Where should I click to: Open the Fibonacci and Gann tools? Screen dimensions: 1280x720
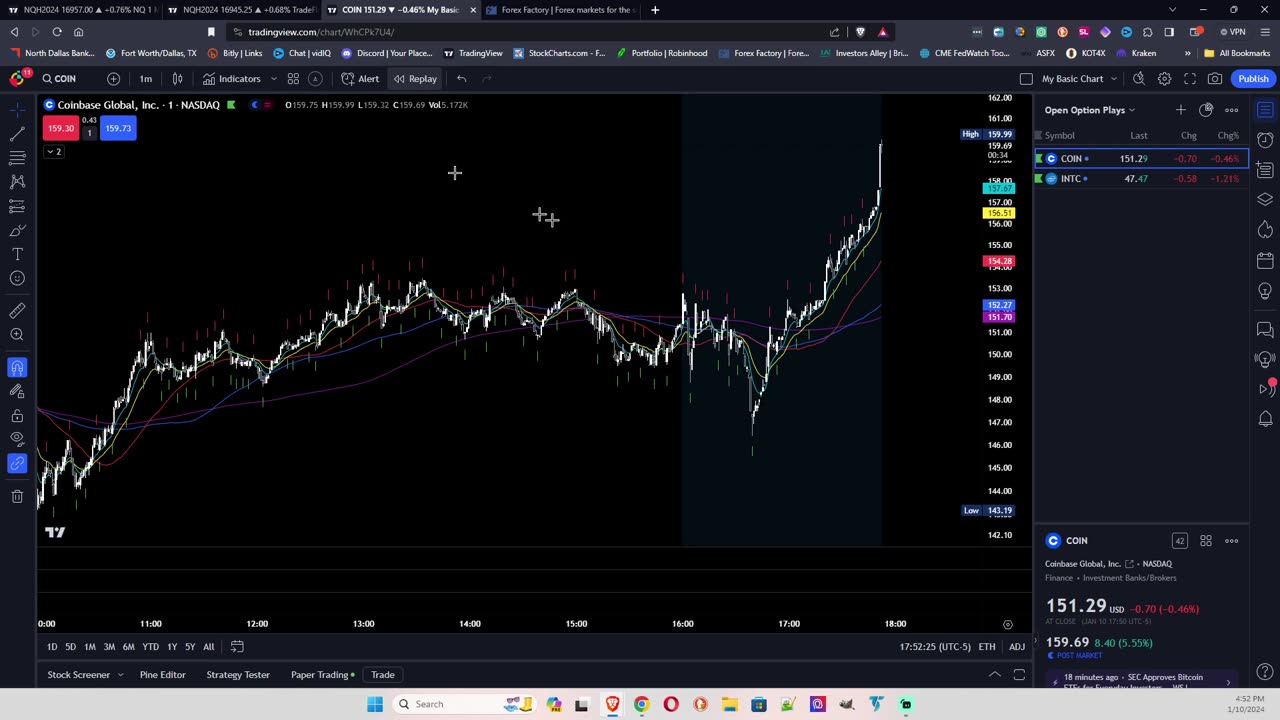point(17,157)
